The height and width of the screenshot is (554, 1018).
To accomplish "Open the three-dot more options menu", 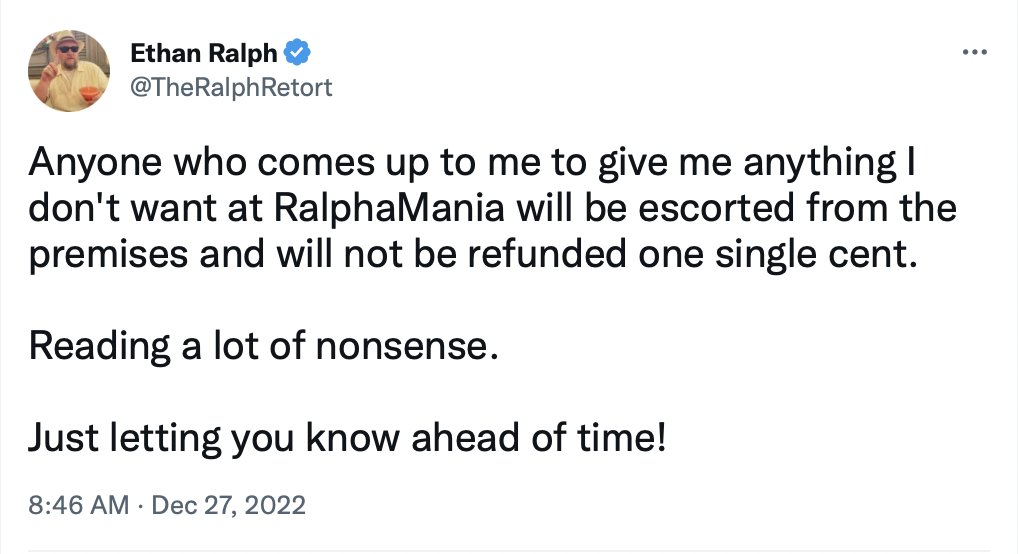I will coord(975,52).
